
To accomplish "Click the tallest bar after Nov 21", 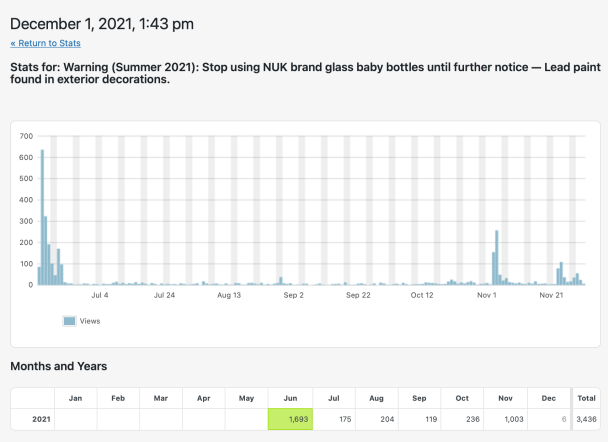I will pyautogui.click(x=561, y=274).
